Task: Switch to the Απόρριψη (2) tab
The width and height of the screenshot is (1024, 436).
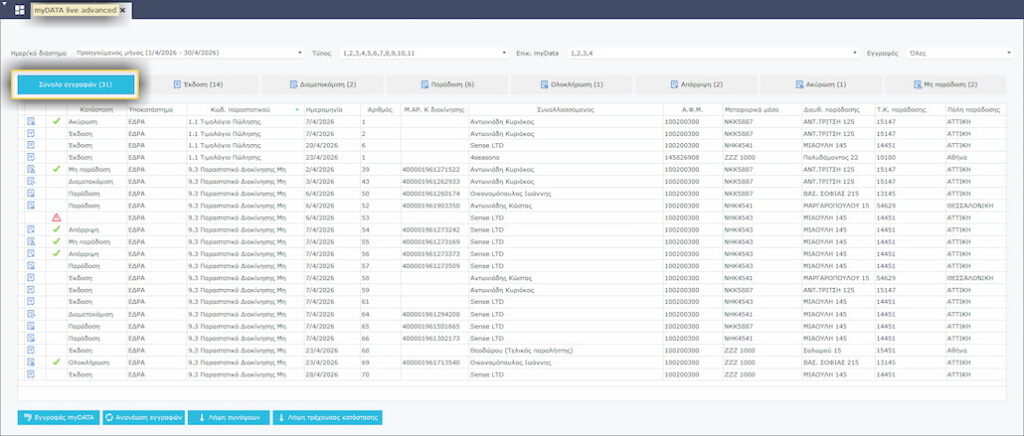Action: pos(696,85)
